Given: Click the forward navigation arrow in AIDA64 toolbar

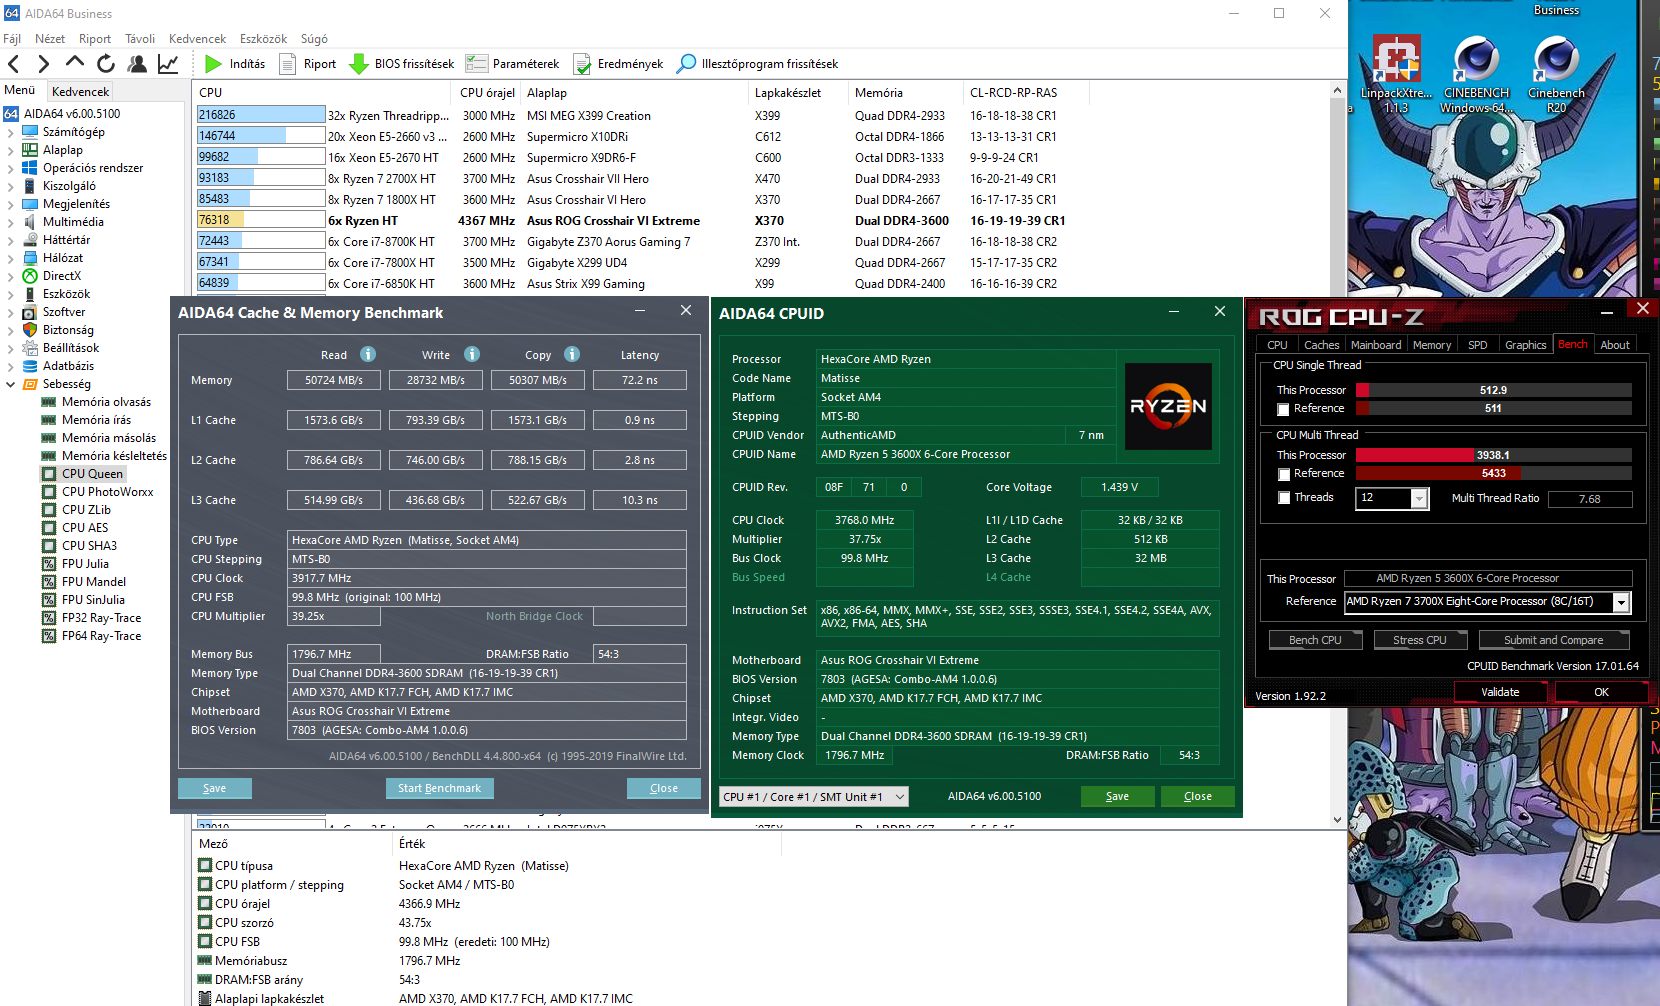Looking at the screenshot, I should 43,64.
